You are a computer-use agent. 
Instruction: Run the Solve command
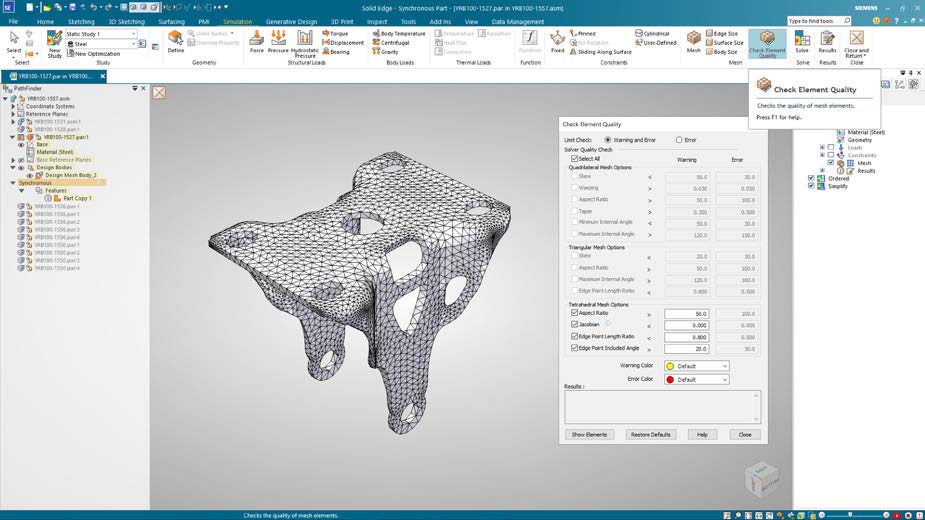[x=802, y=42]
